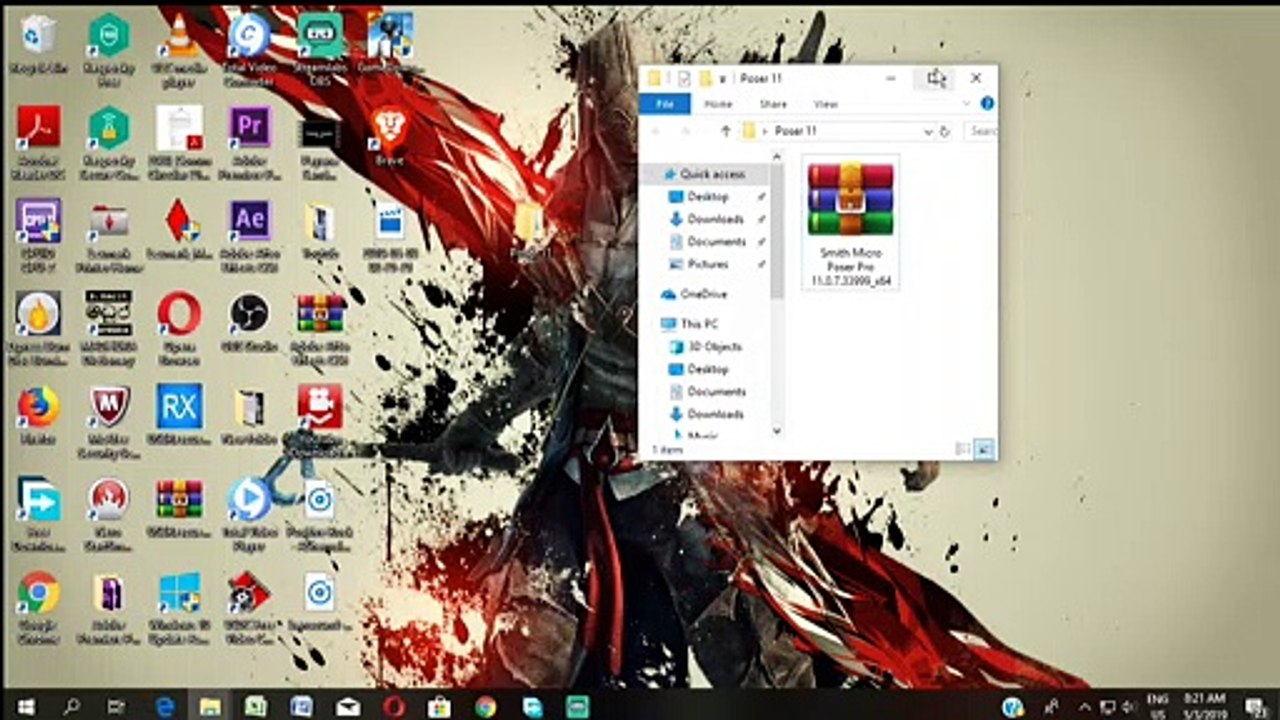Image resolution: width=1280 pixels, height=720 pixels.
Task: Select Desktop under This PC
Action: [x=707, y=369]
